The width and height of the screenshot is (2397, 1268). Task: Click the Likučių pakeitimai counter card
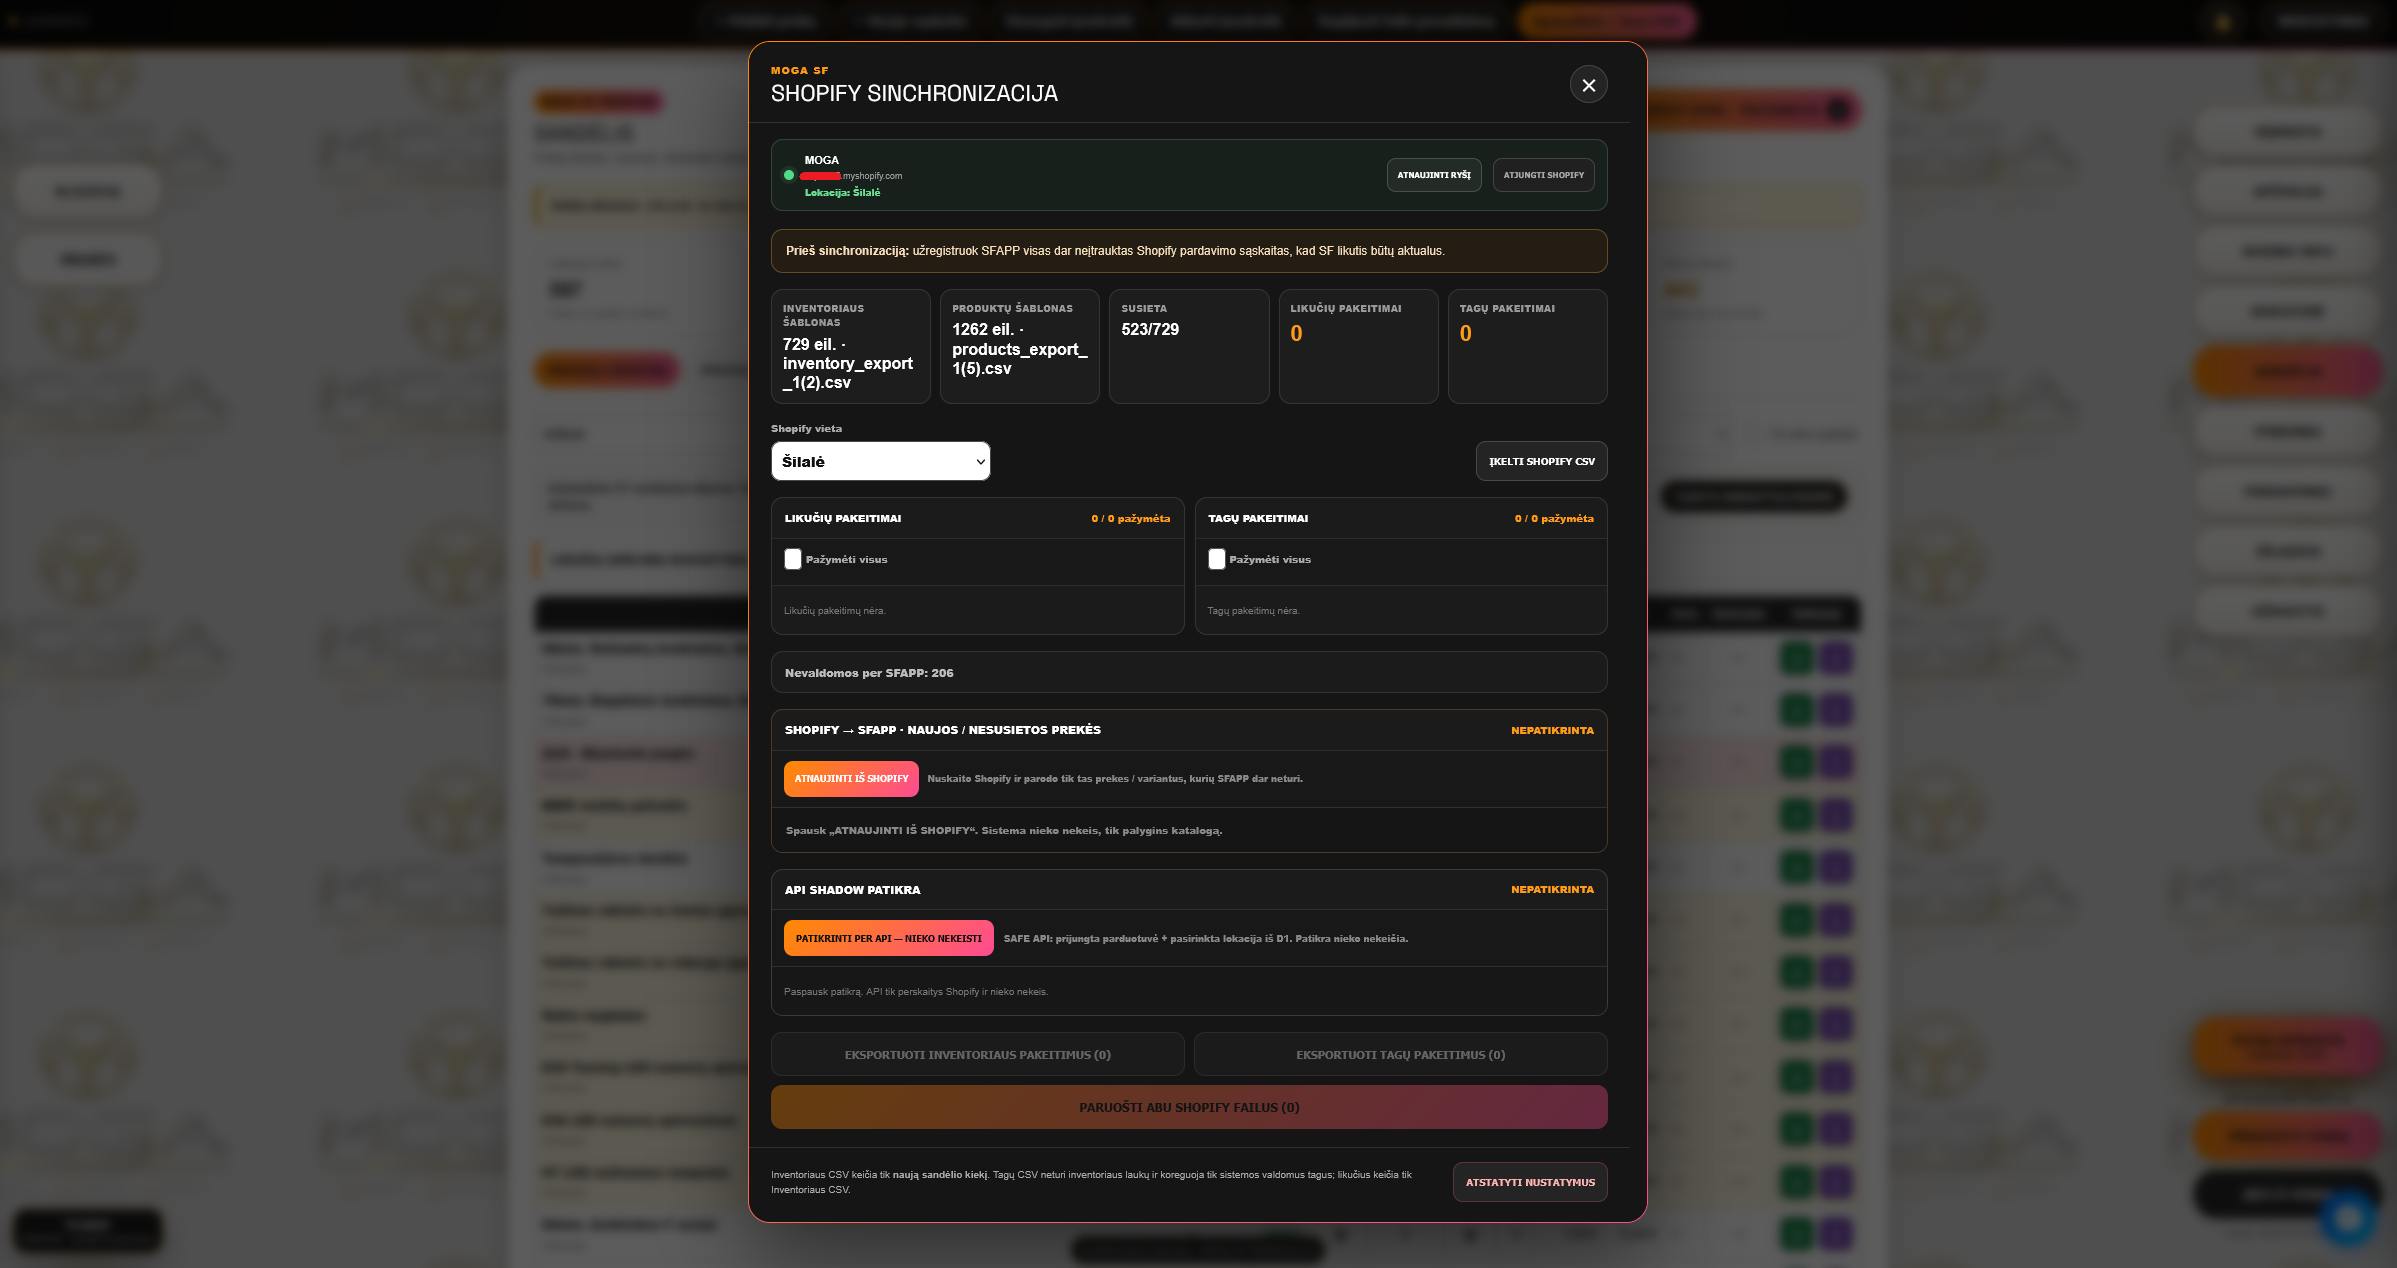click(x=1358, y=346)
